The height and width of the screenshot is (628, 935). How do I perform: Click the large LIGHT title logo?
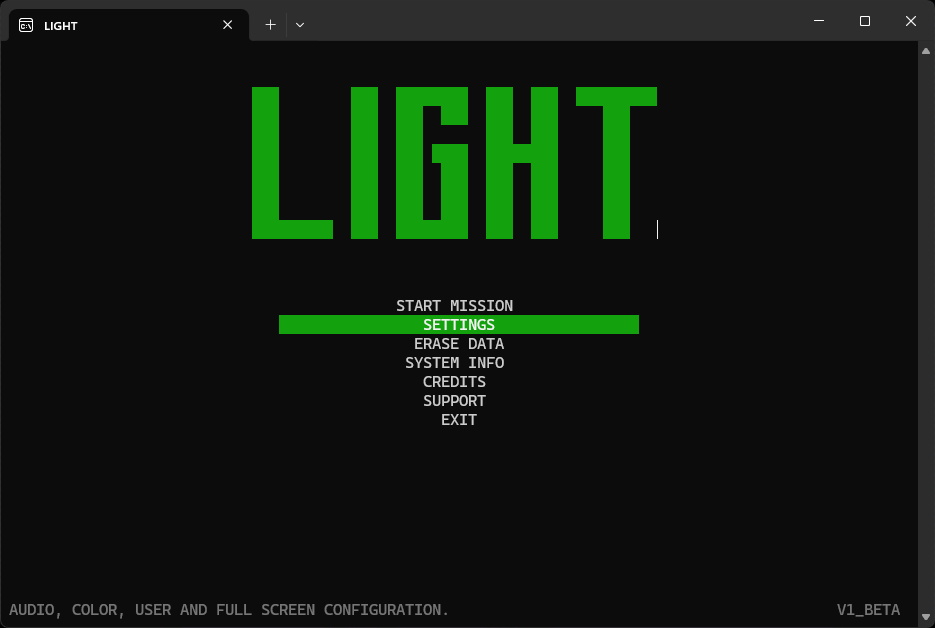pyautogui.click(x=454, y=163)
